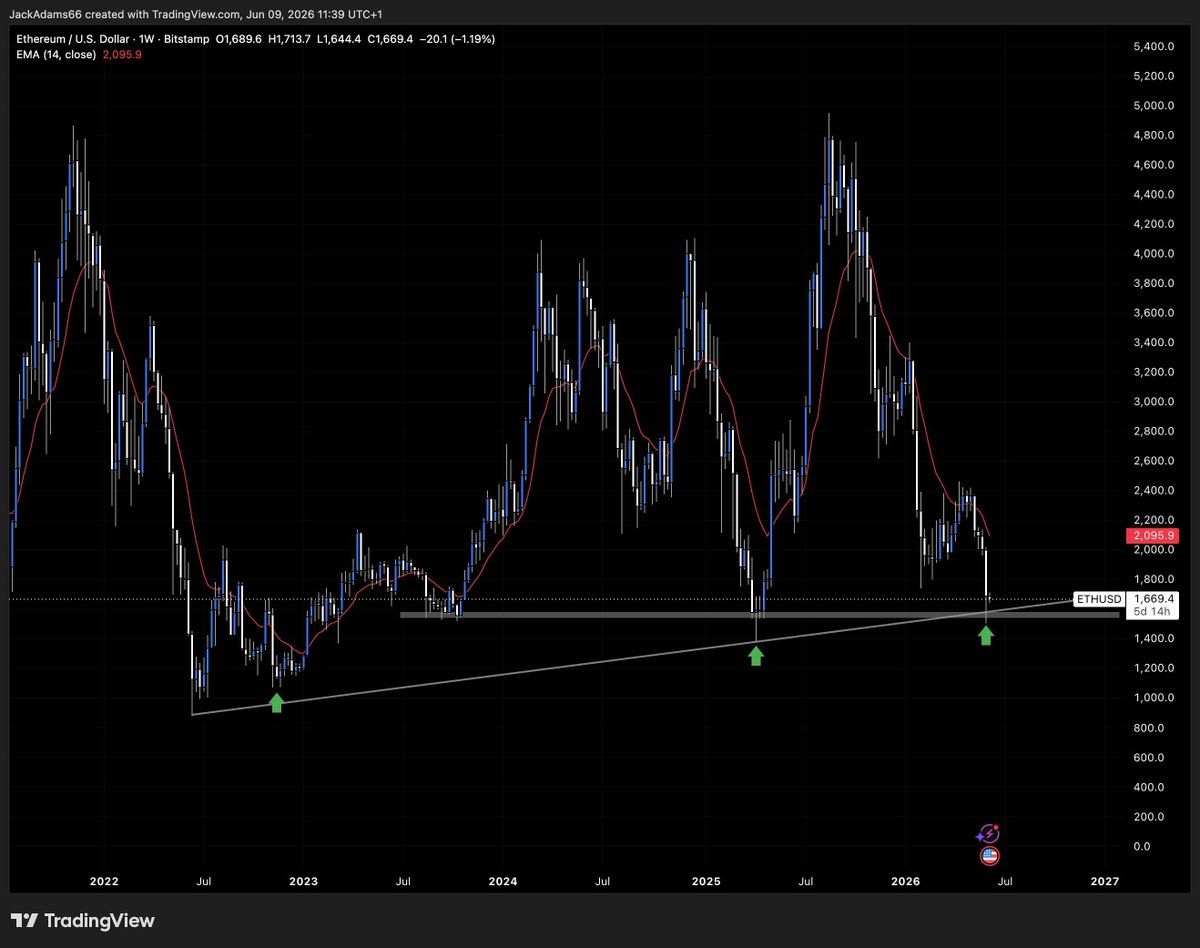Screen dimensions: 1200x948
Task: Click the EMA (14, close) indicator label
Action: pyautogui.click(x=56, y=54)
